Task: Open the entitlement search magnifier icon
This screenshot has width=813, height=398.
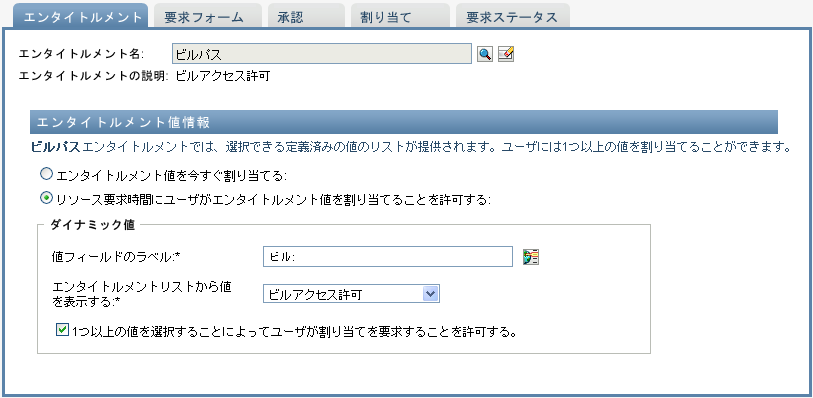Action: [485, 54]
